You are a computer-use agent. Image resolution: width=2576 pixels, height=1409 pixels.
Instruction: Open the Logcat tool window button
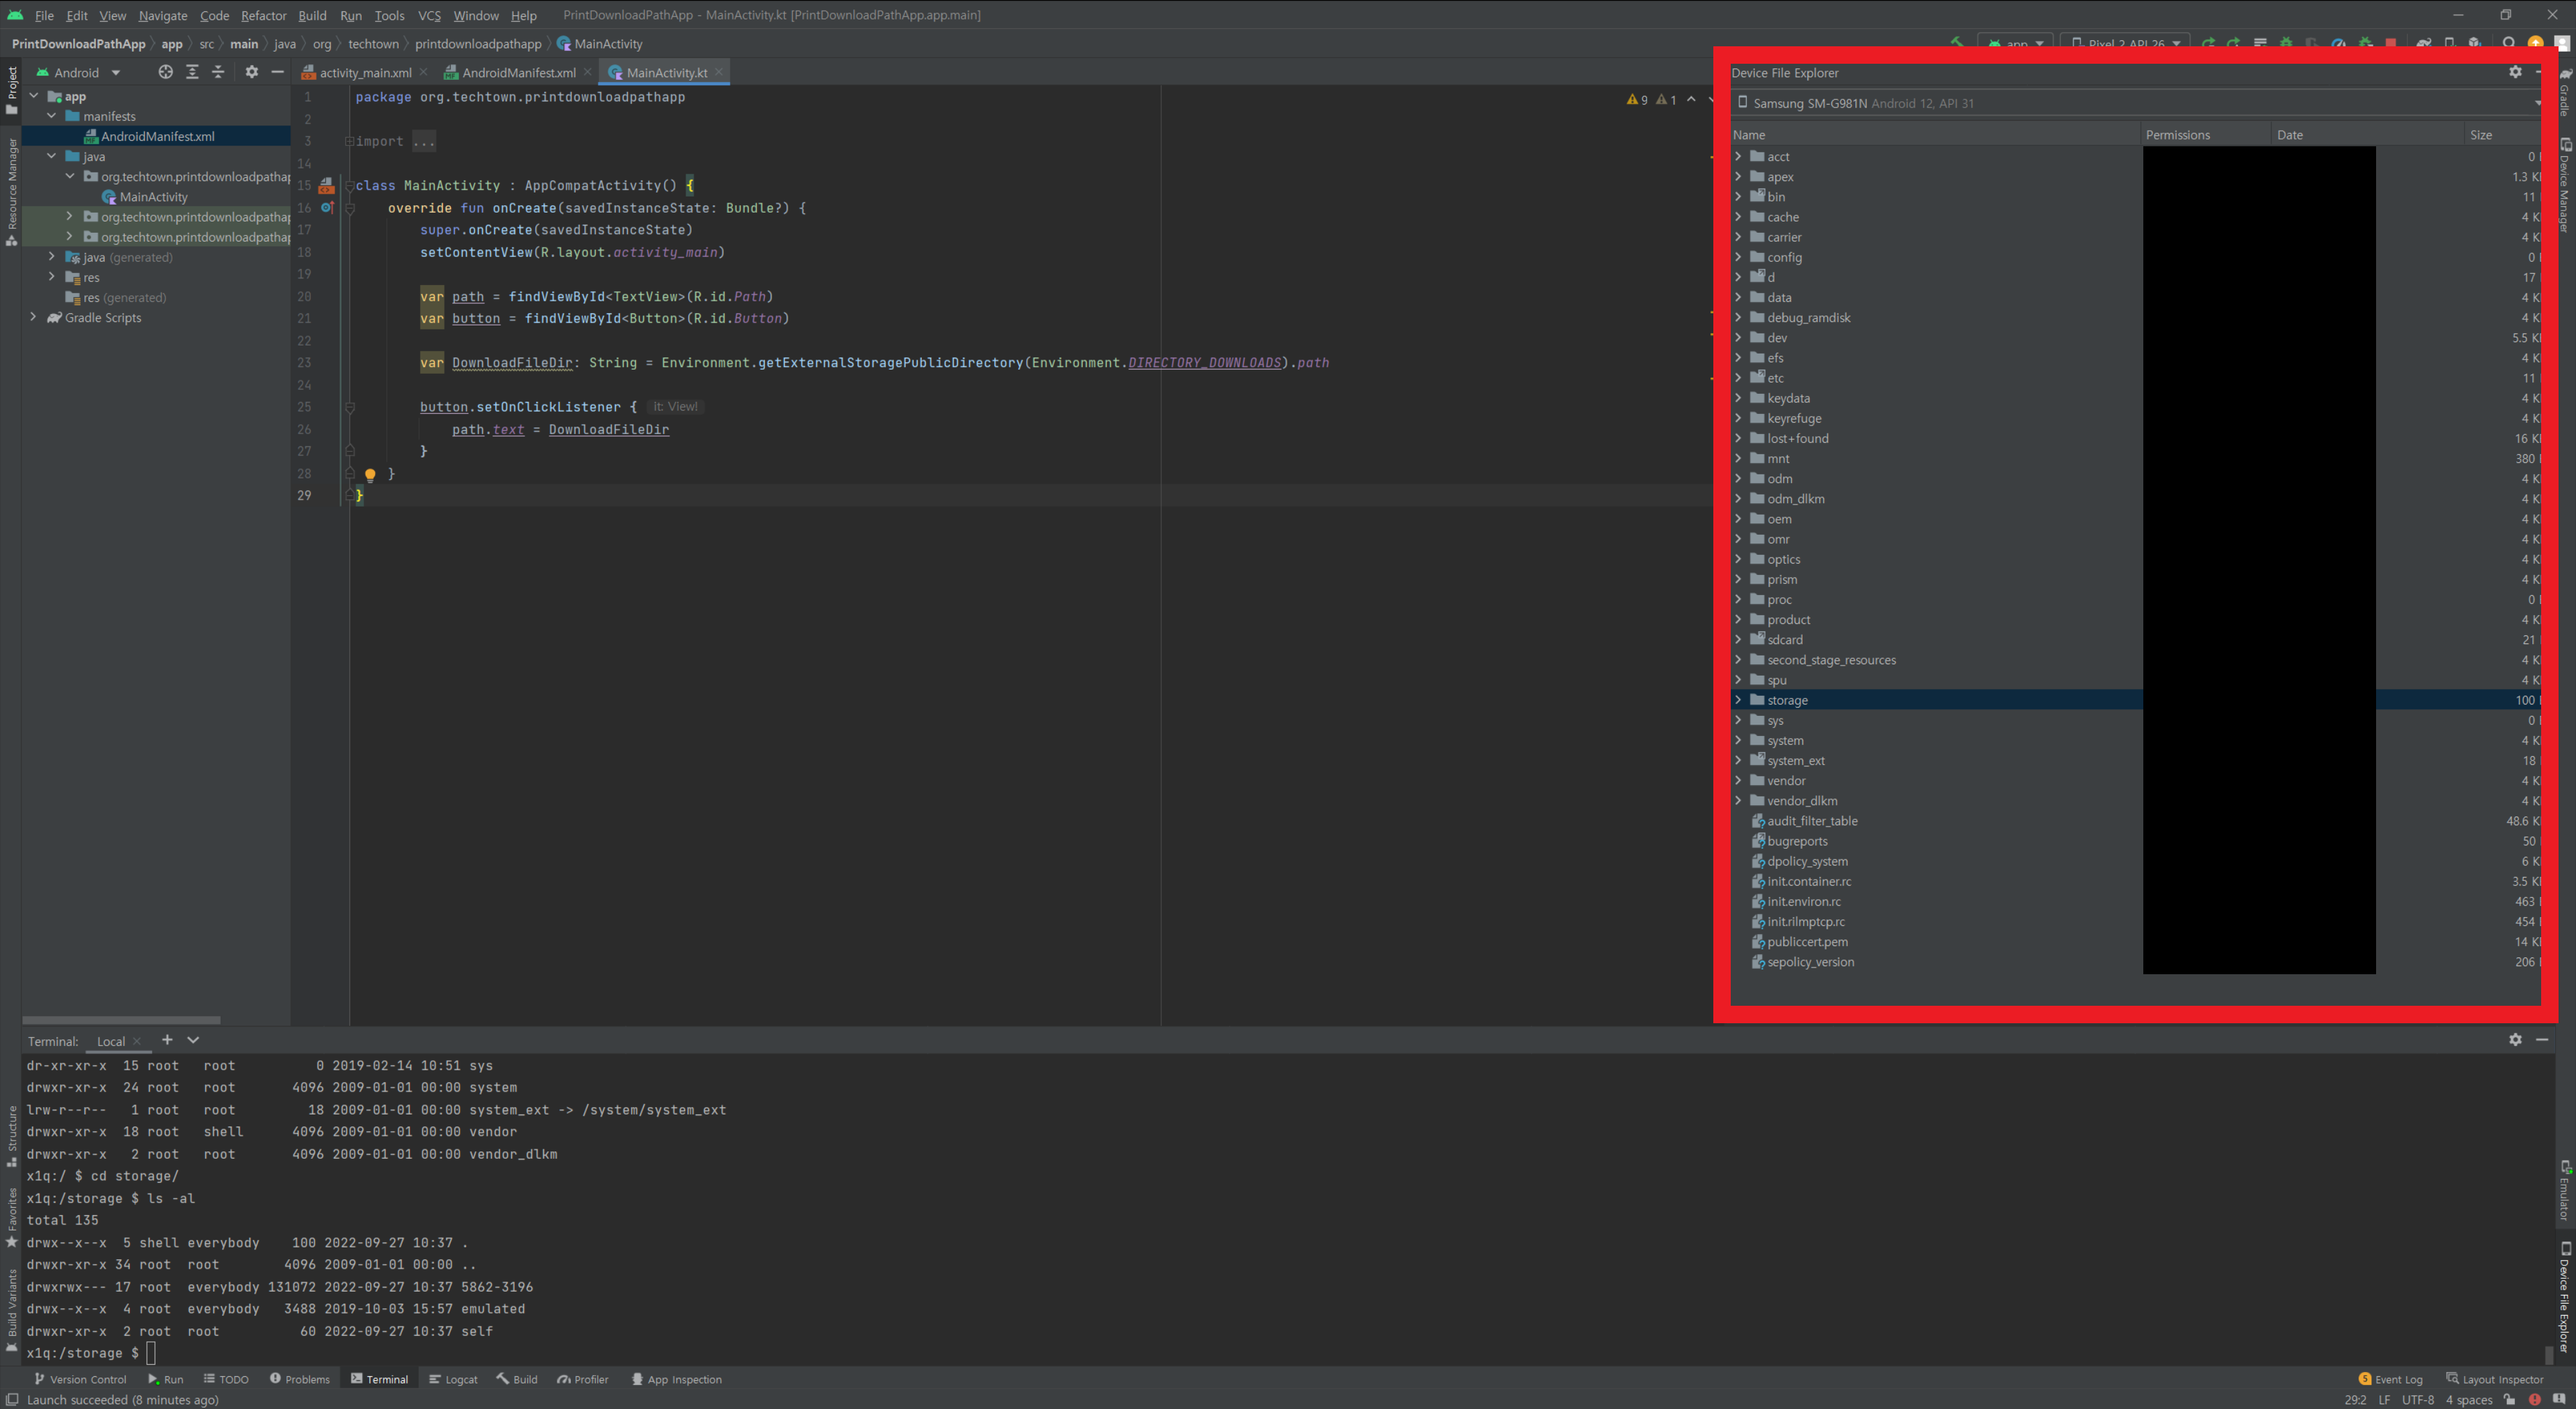[x=454, y=1379]
